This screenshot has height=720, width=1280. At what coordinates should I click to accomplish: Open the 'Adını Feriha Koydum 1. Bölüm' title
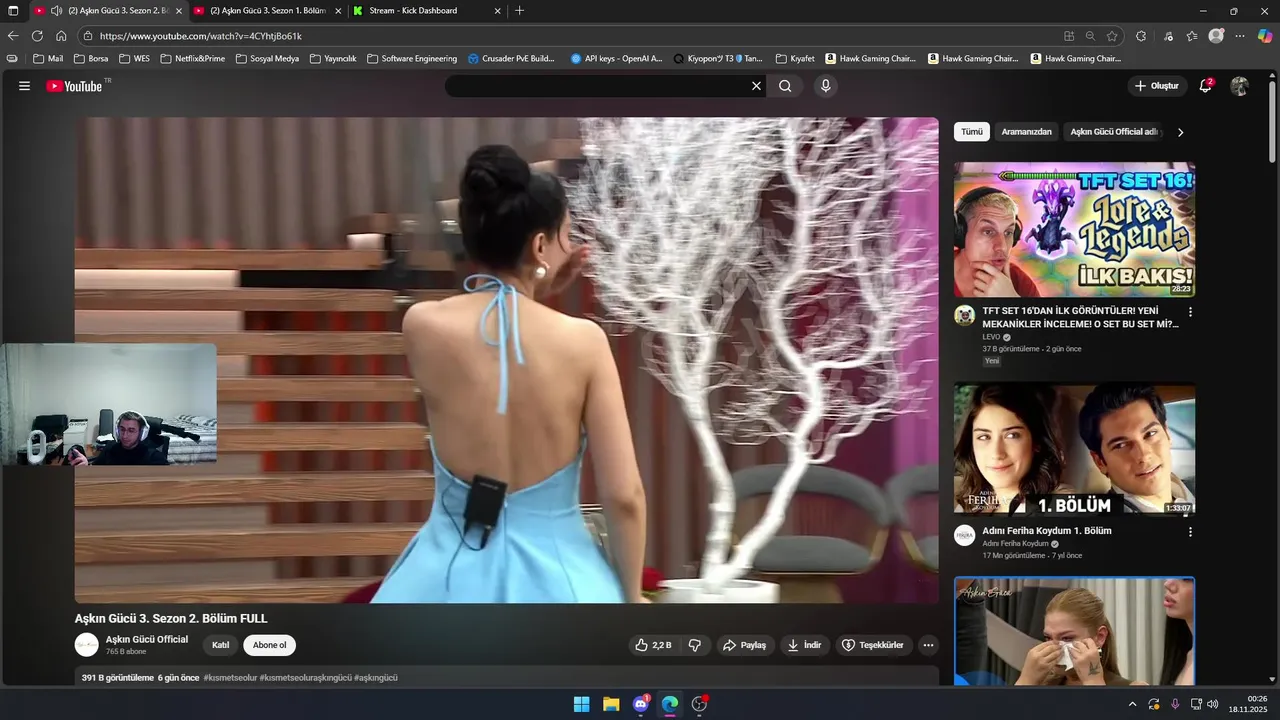1047,531
